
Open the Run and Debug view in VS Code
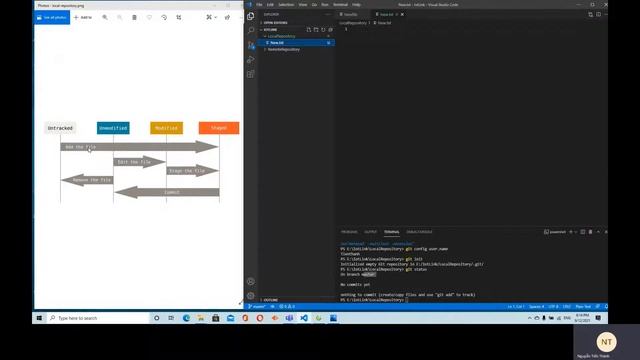pos(251,60)
